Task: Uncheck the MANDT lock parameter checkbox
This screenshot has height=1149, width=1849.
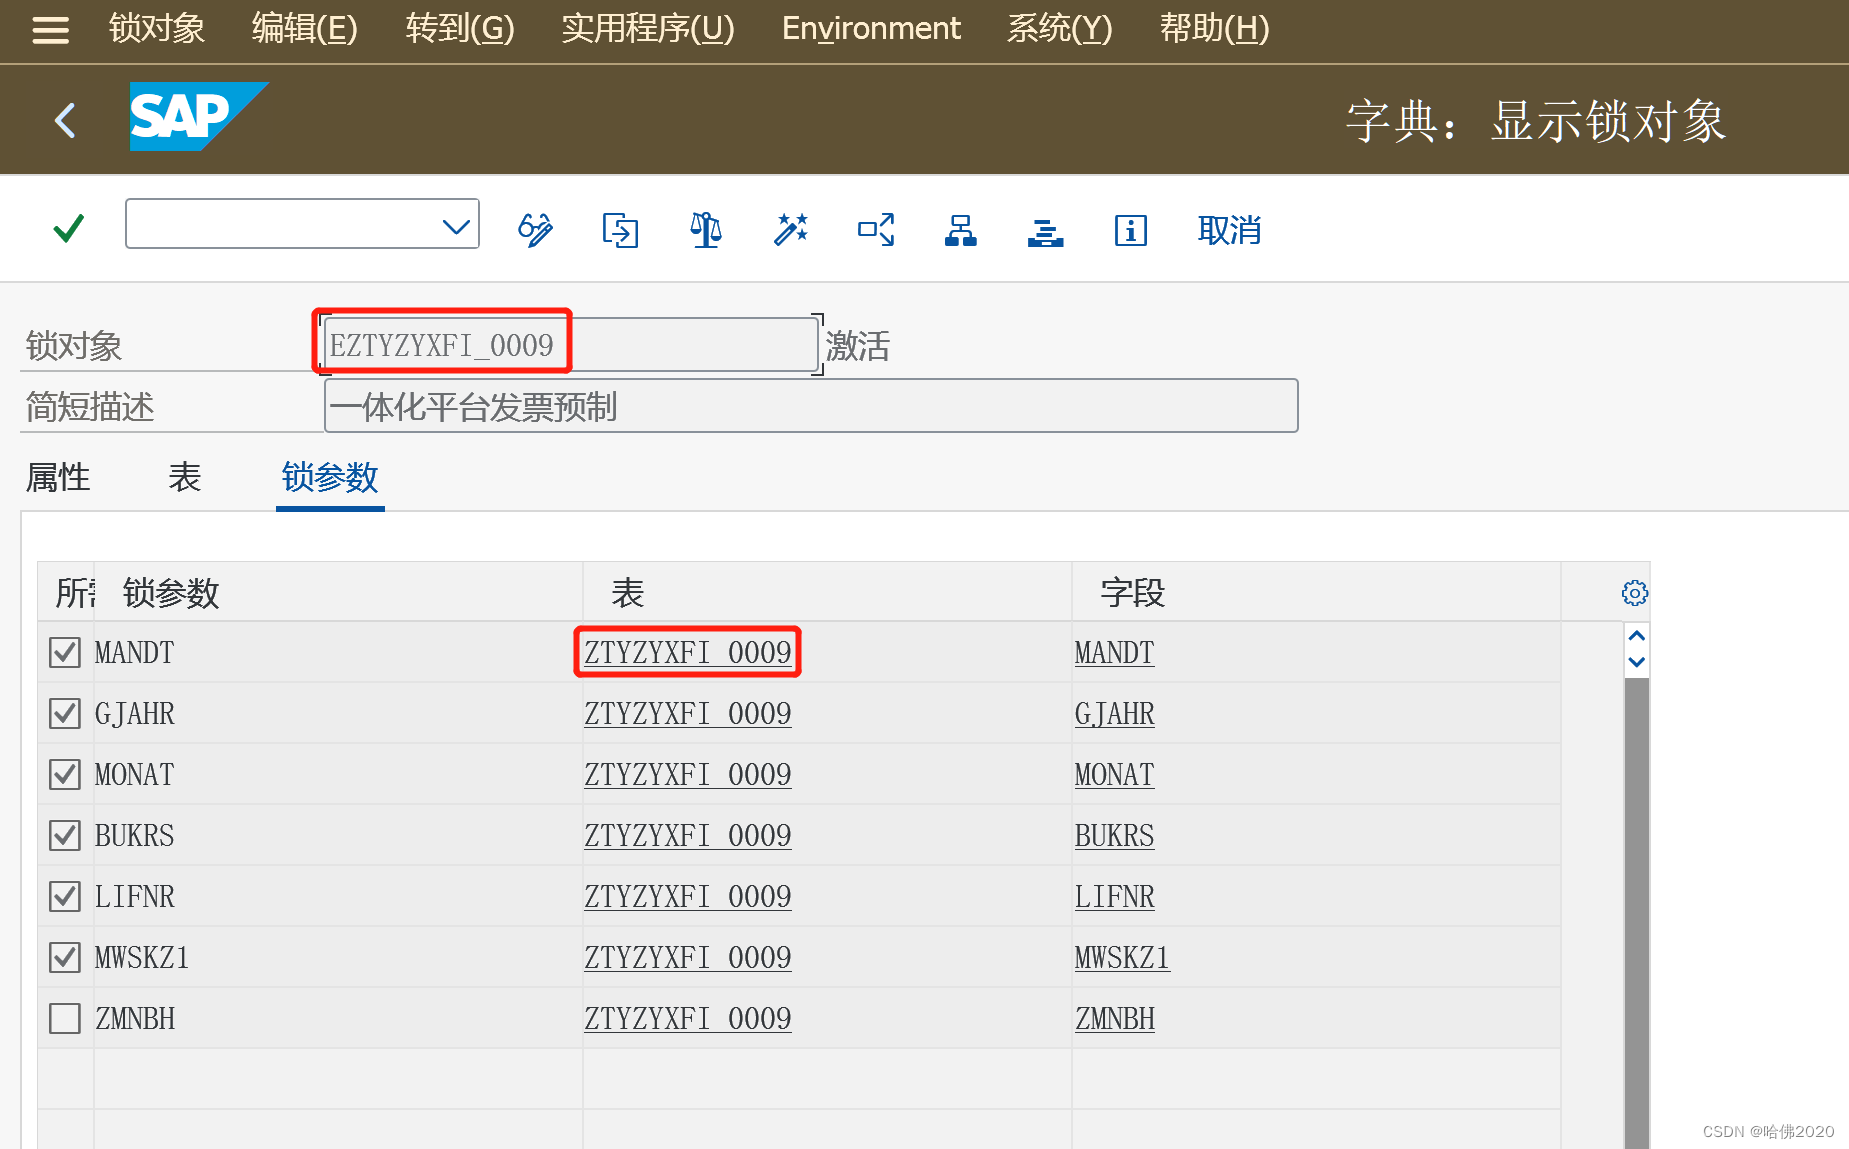Action: pyautogui.click(x=64, y=652)
